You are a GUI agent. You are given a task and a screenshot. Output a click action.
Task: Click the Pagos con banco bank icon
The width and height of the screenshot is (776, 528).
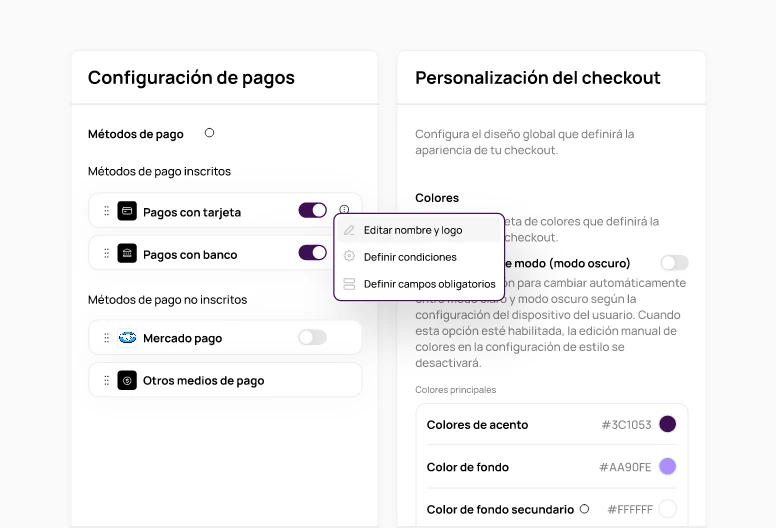click(x=127, y=253)
